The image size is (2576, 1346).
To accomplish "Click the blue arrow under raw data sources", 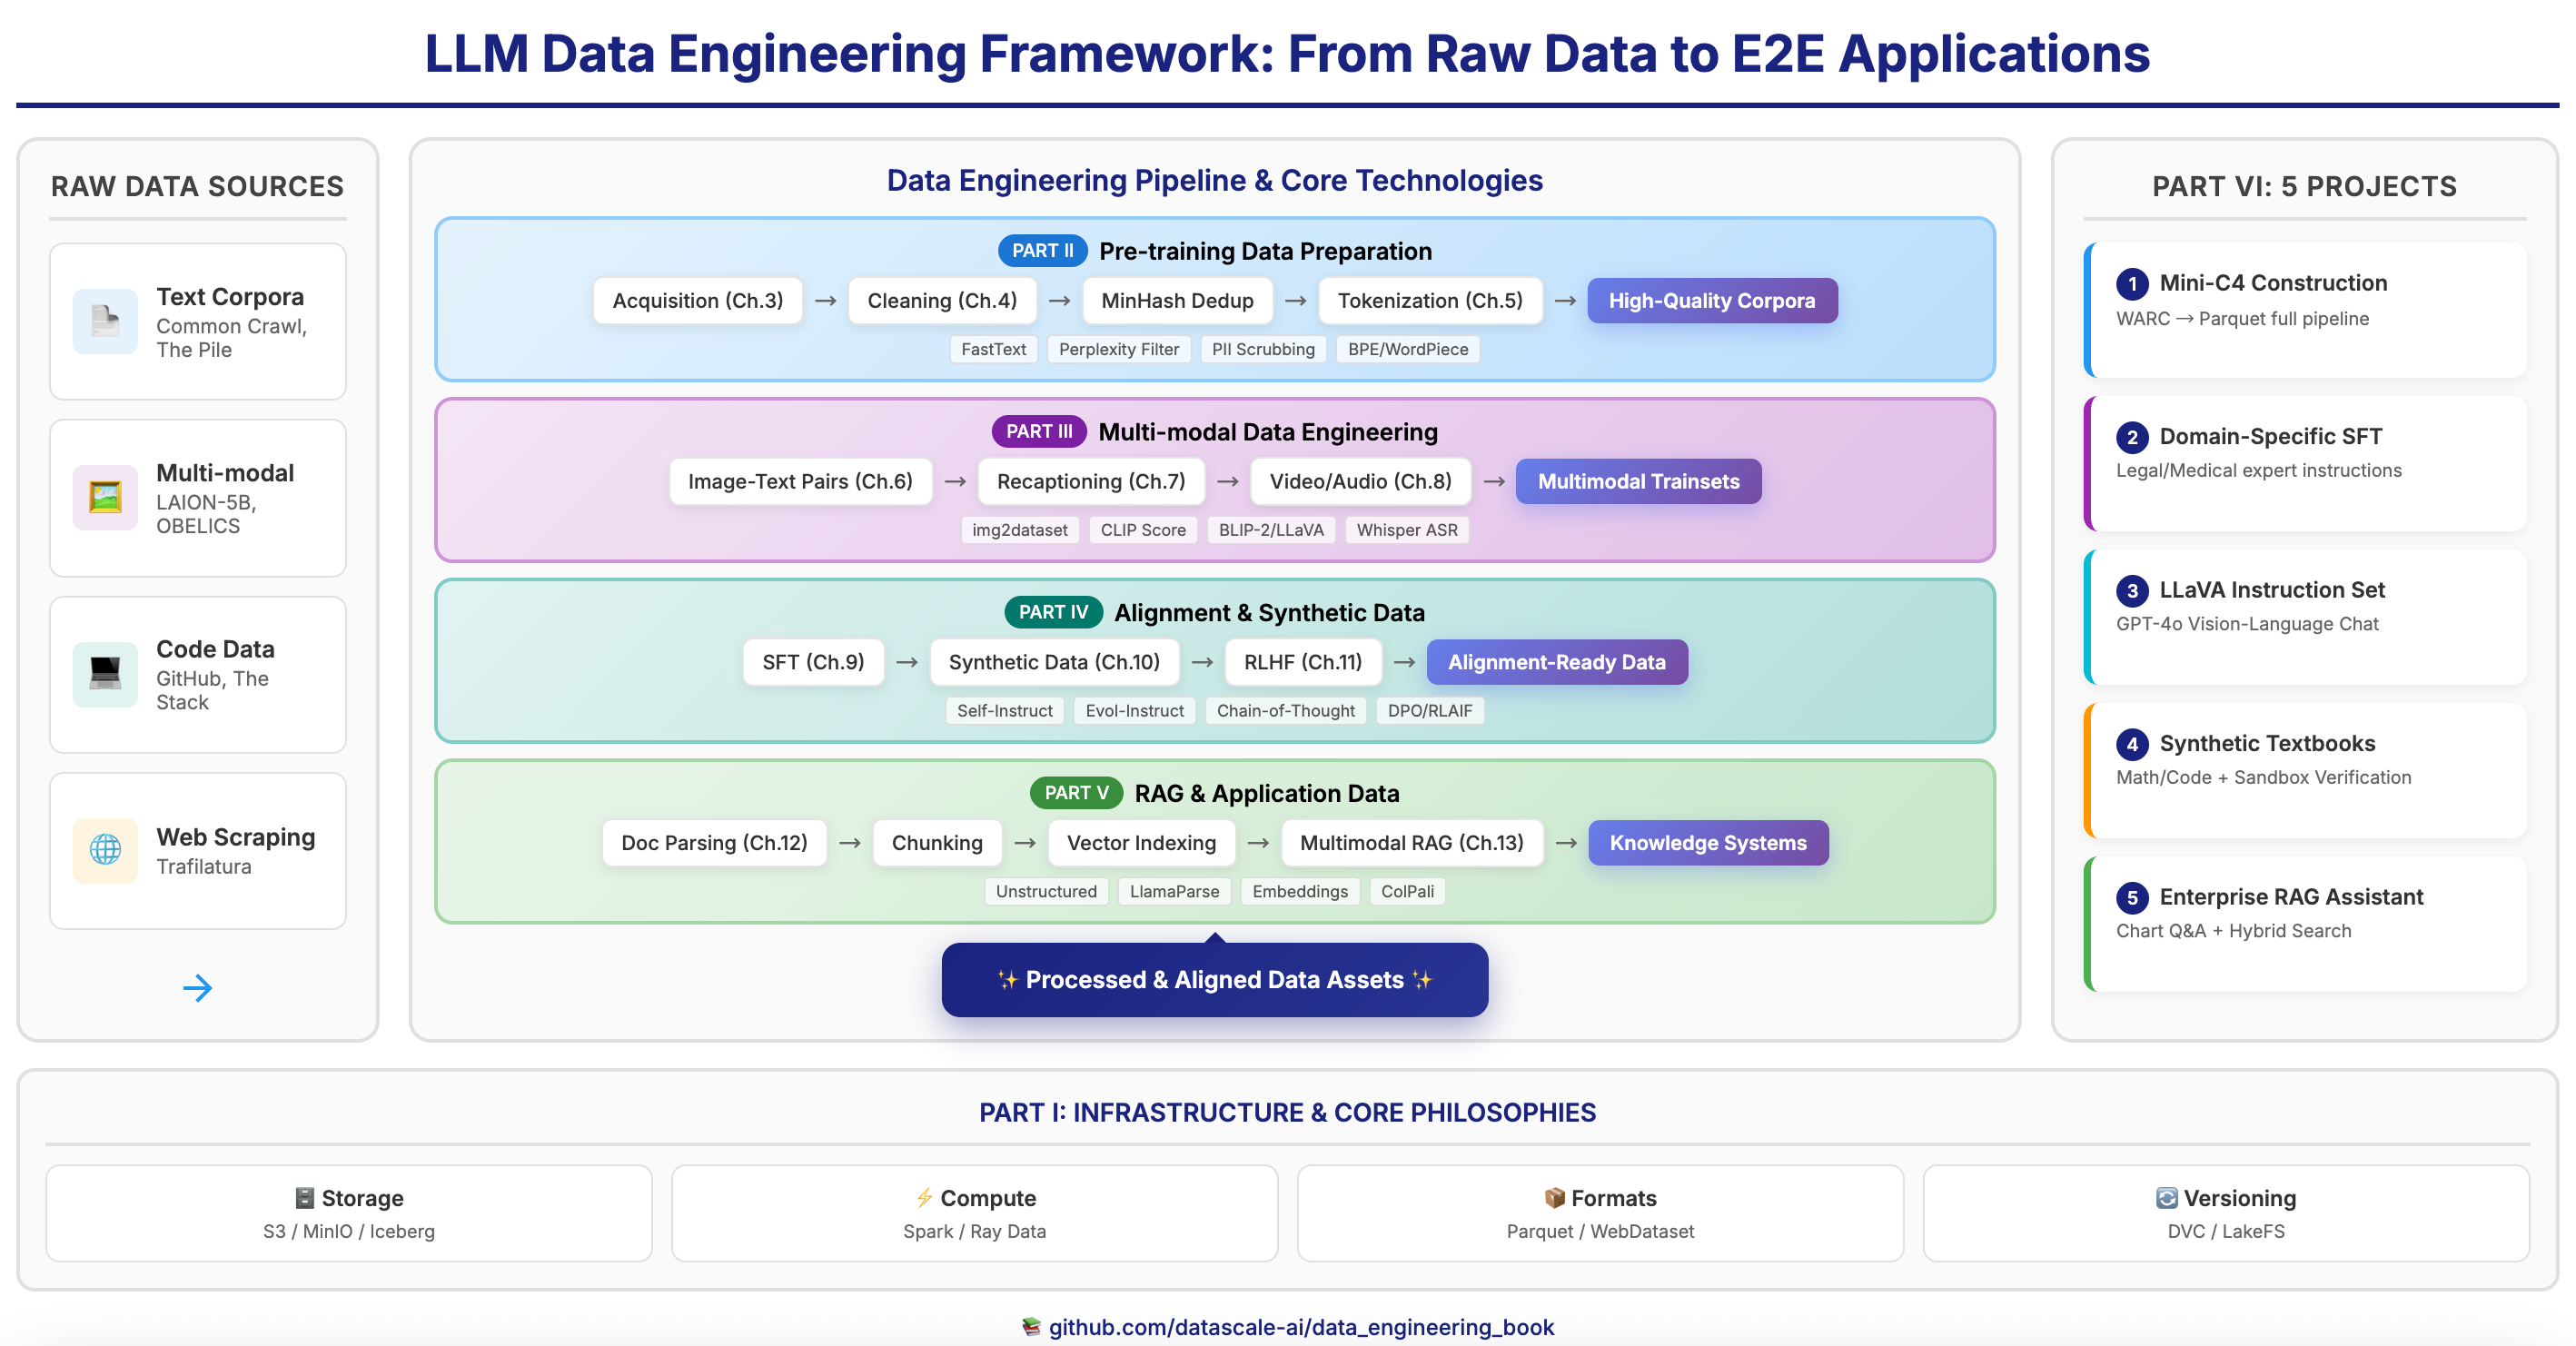I will [197, 988].
